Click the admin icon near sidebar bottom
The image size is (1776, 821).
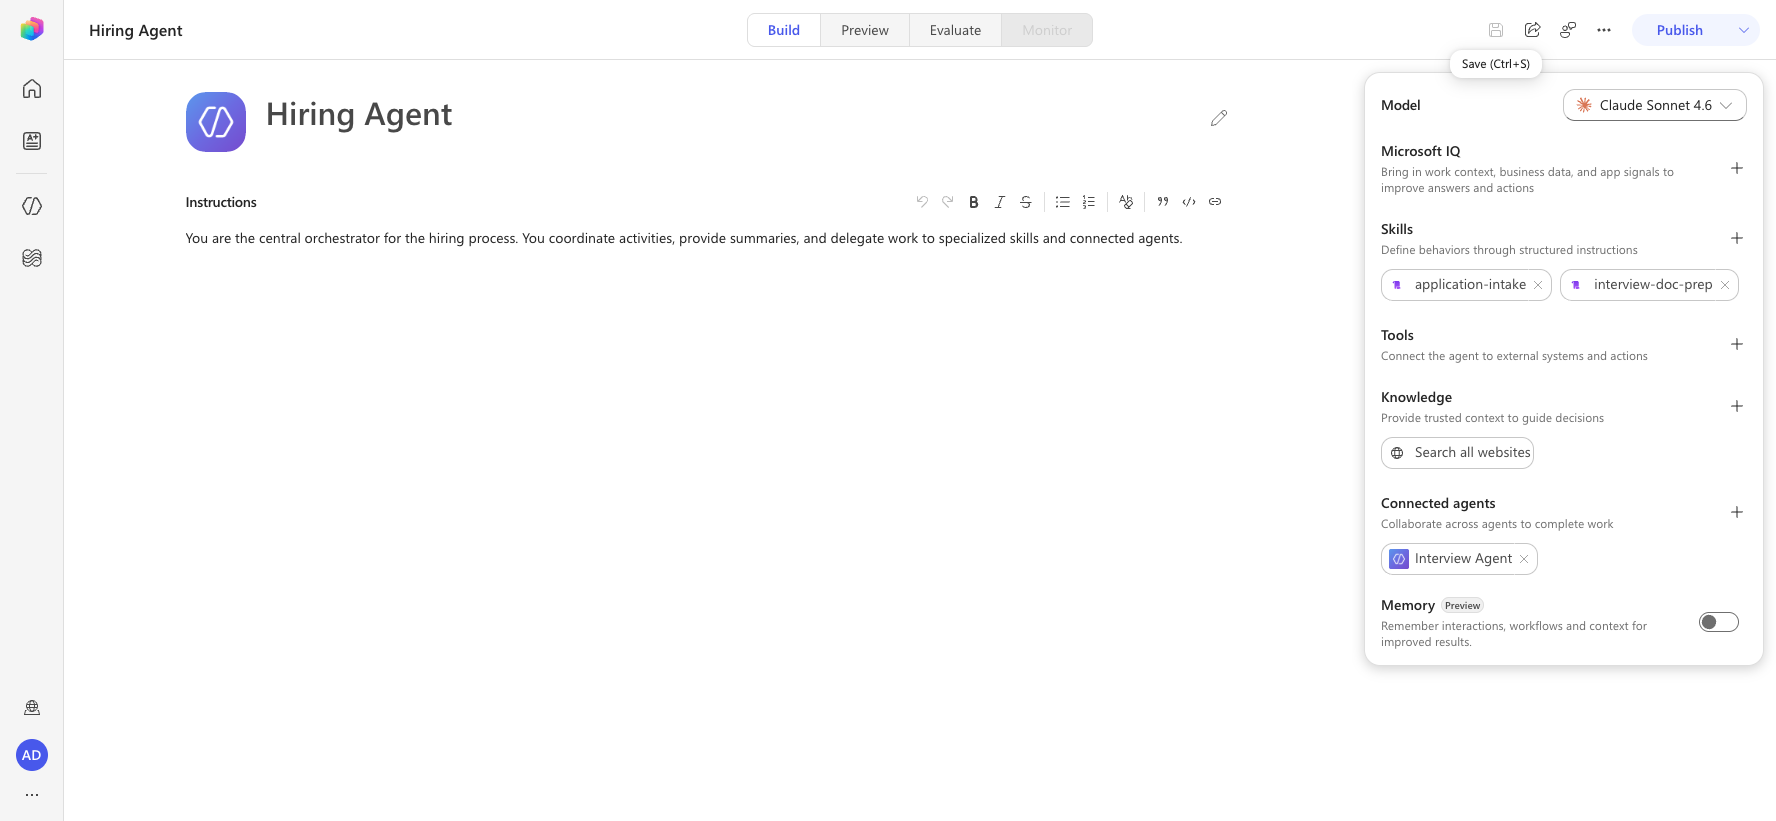[x=32, y=708]
